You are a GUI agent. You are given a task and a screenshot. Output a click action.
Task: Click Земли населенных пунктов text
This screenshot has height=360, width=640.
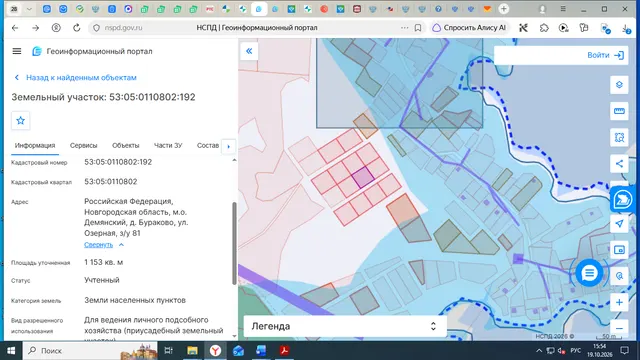(135, 300)
